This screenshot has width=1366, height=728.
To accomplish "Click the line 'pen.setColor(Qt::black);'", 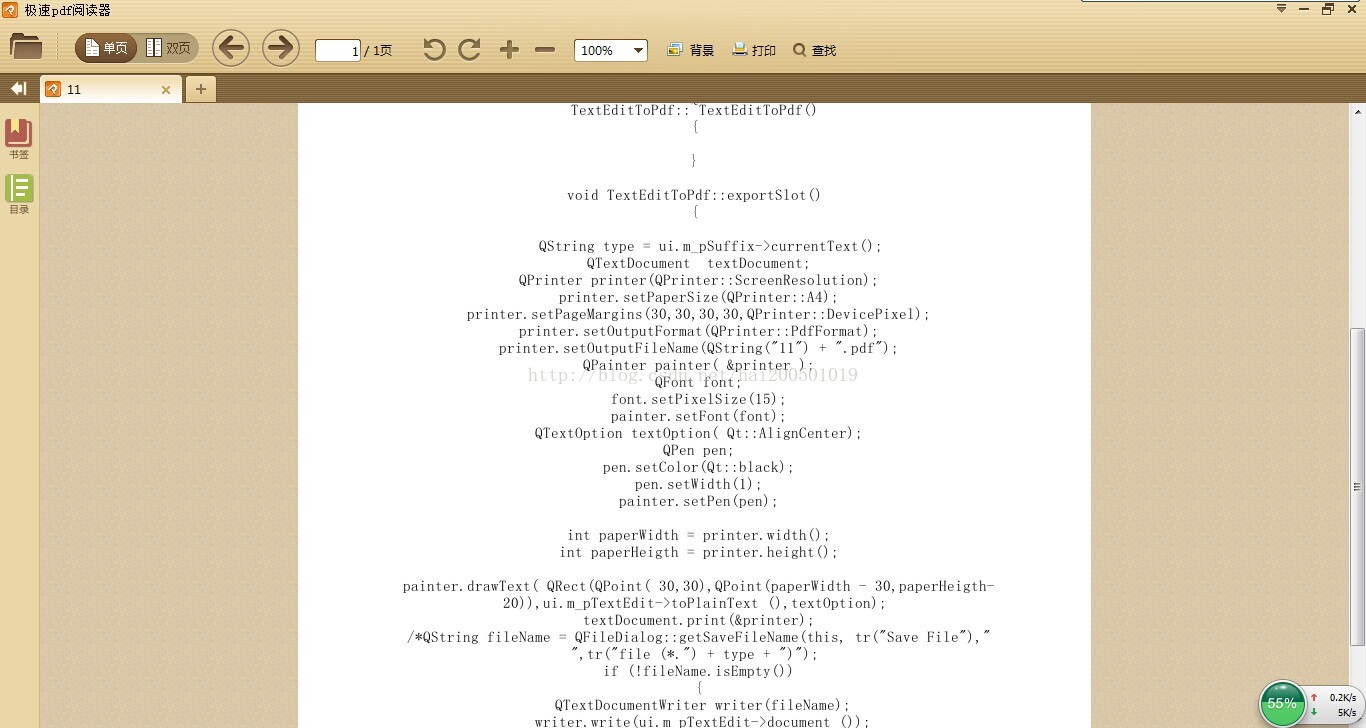I will pyautogui.click(x=698, y=467).
